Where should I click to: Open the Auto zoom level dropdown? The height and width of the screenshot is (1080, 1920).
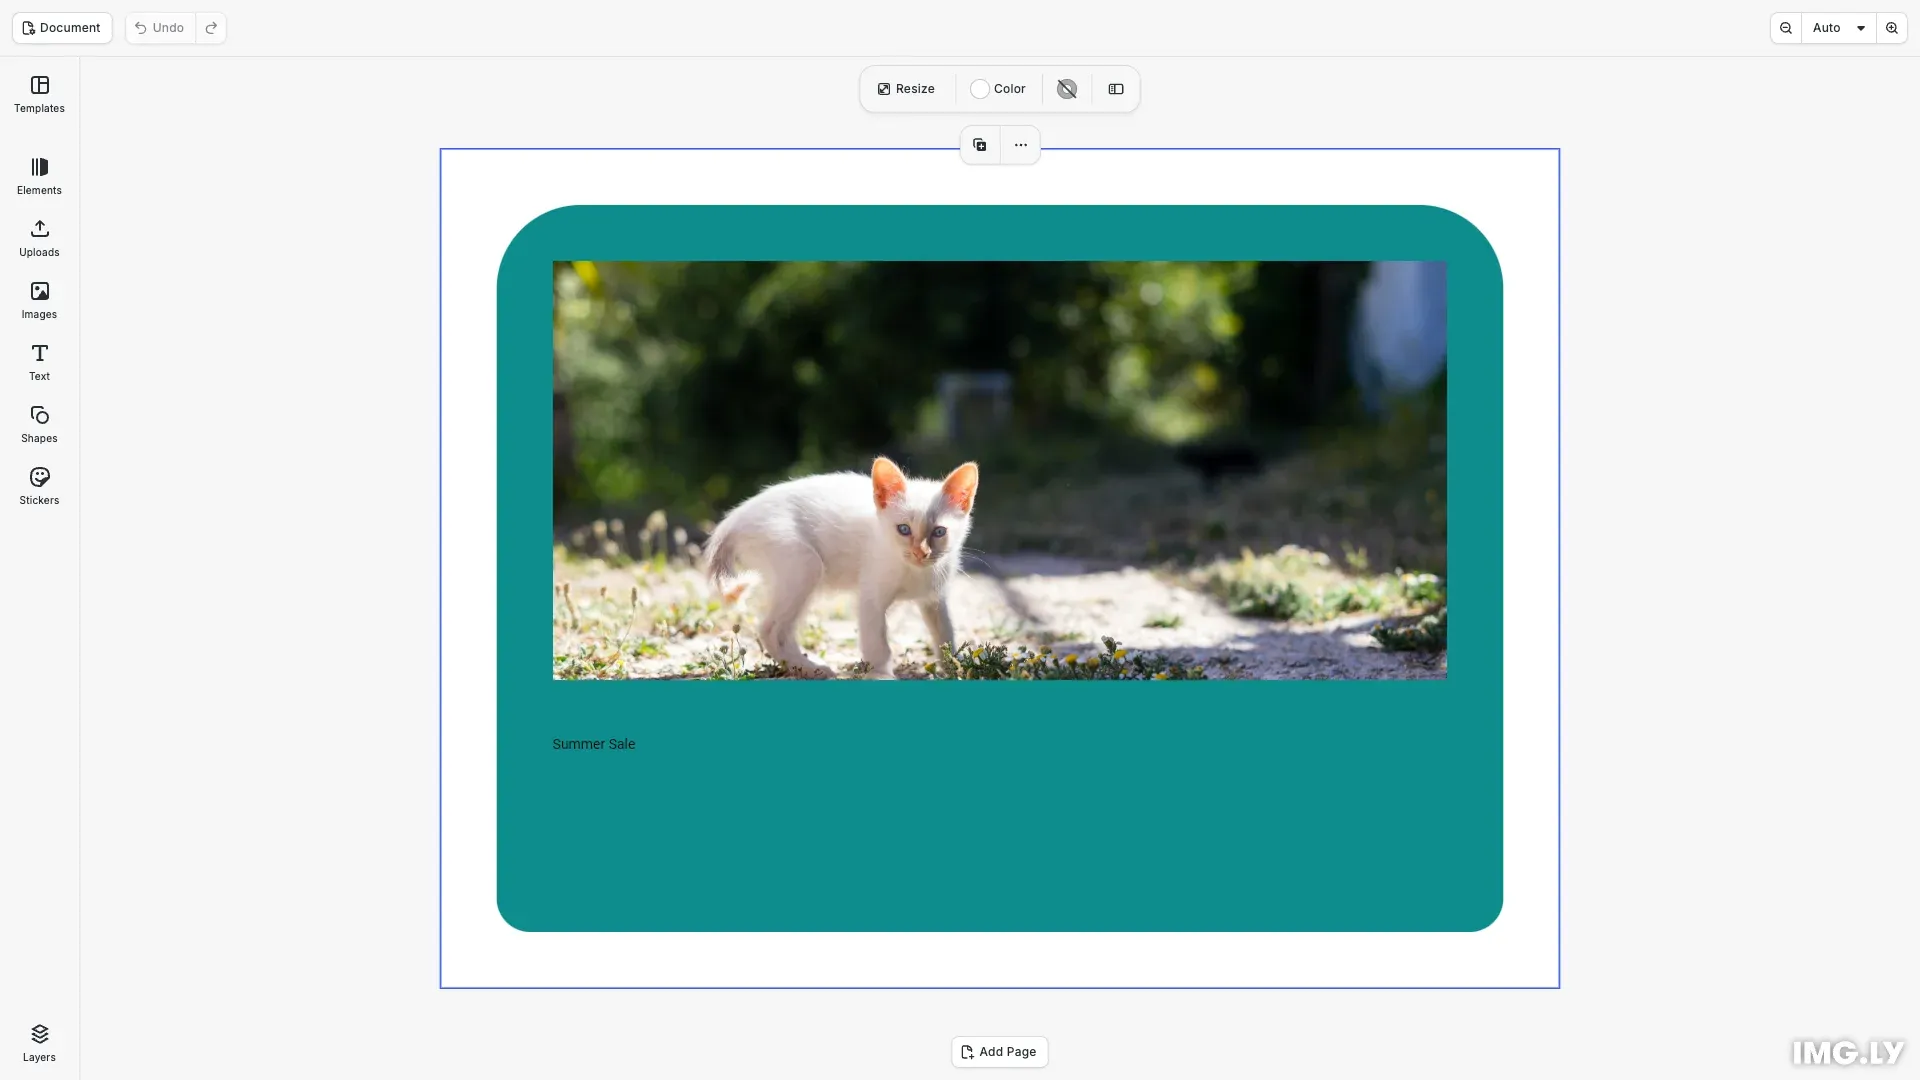coord(1839,28)
